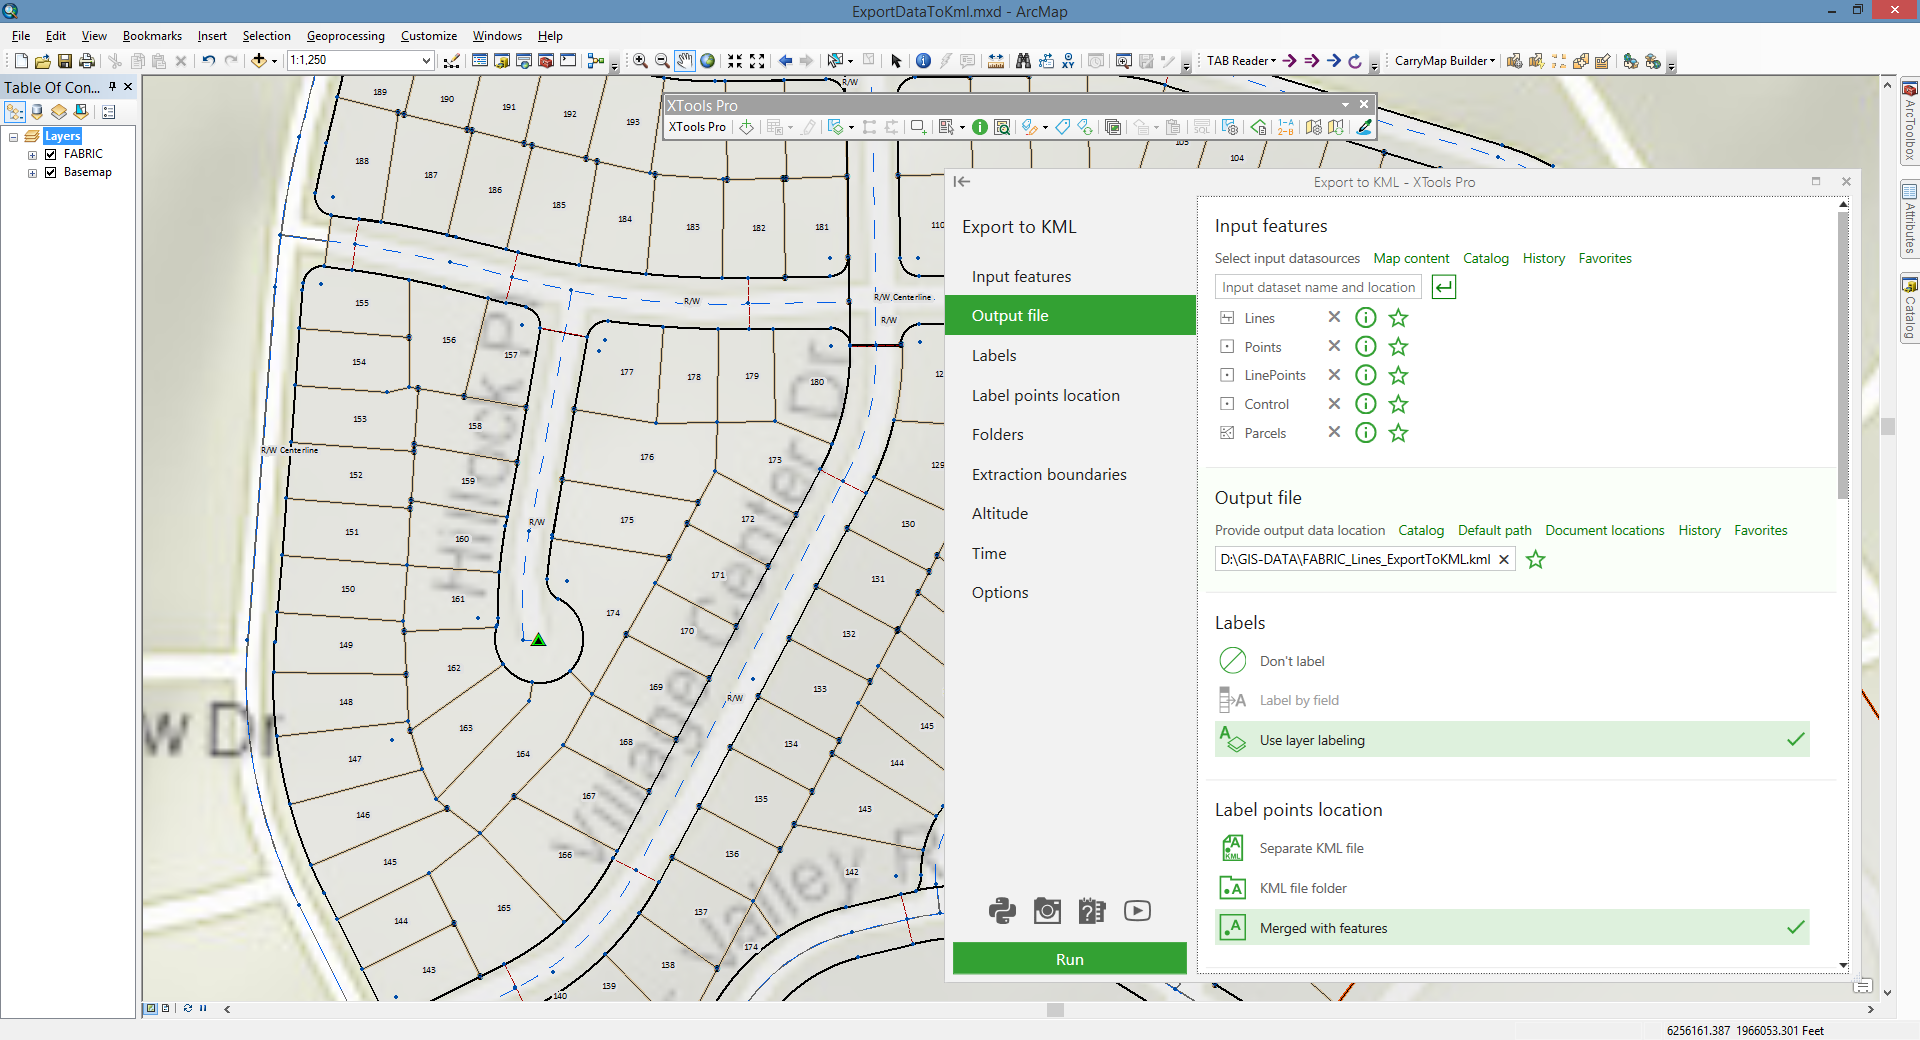Click the Document locations link

coord(1604,531)
